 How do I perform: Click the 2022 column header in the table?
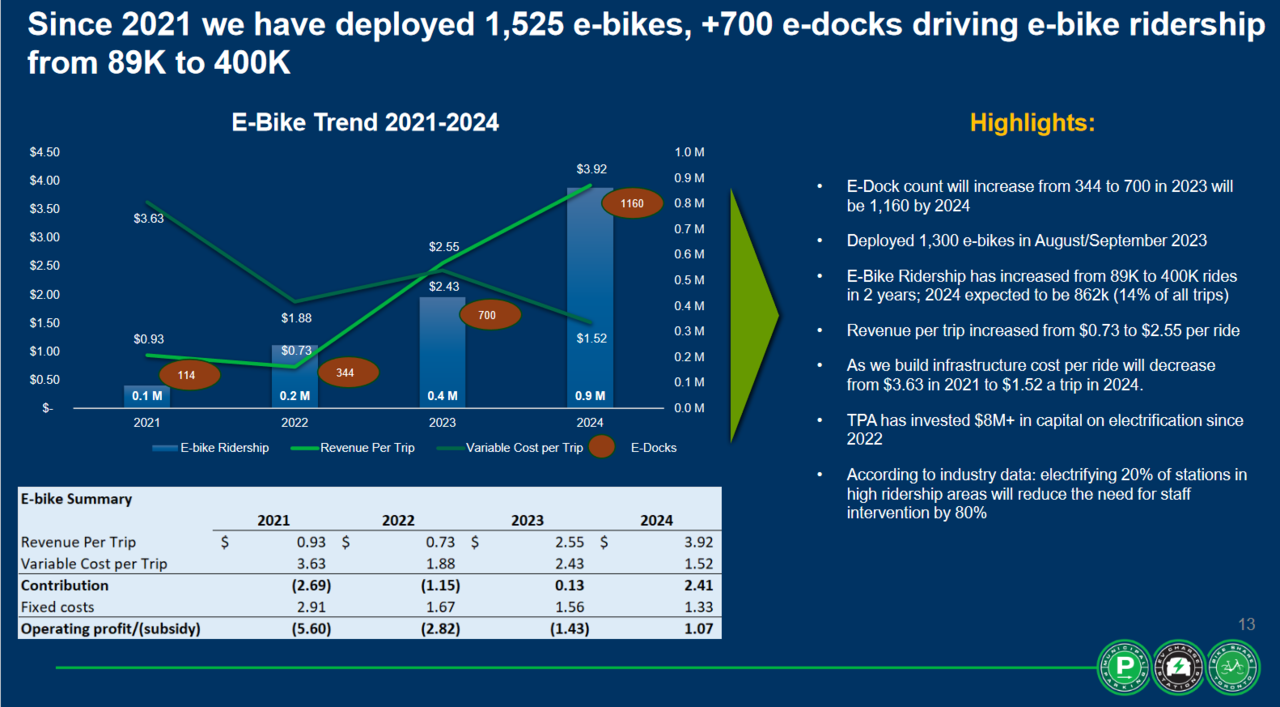tap(398, 520)
